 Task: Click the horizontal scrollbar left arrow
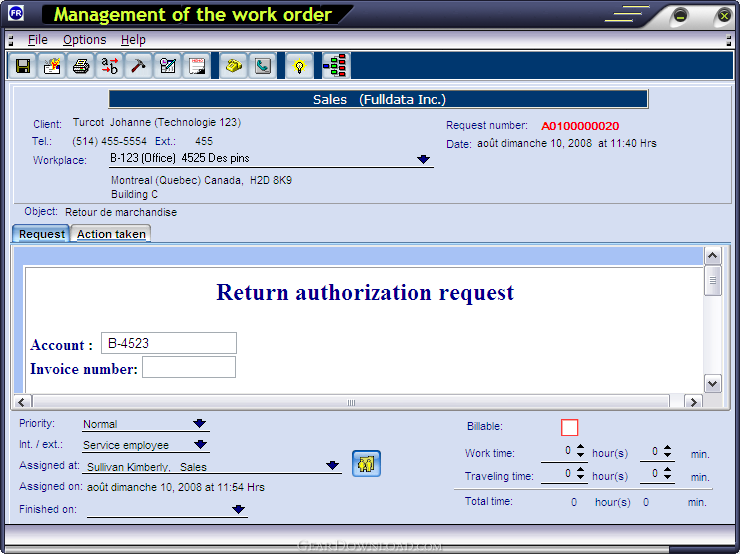point(21,402)
